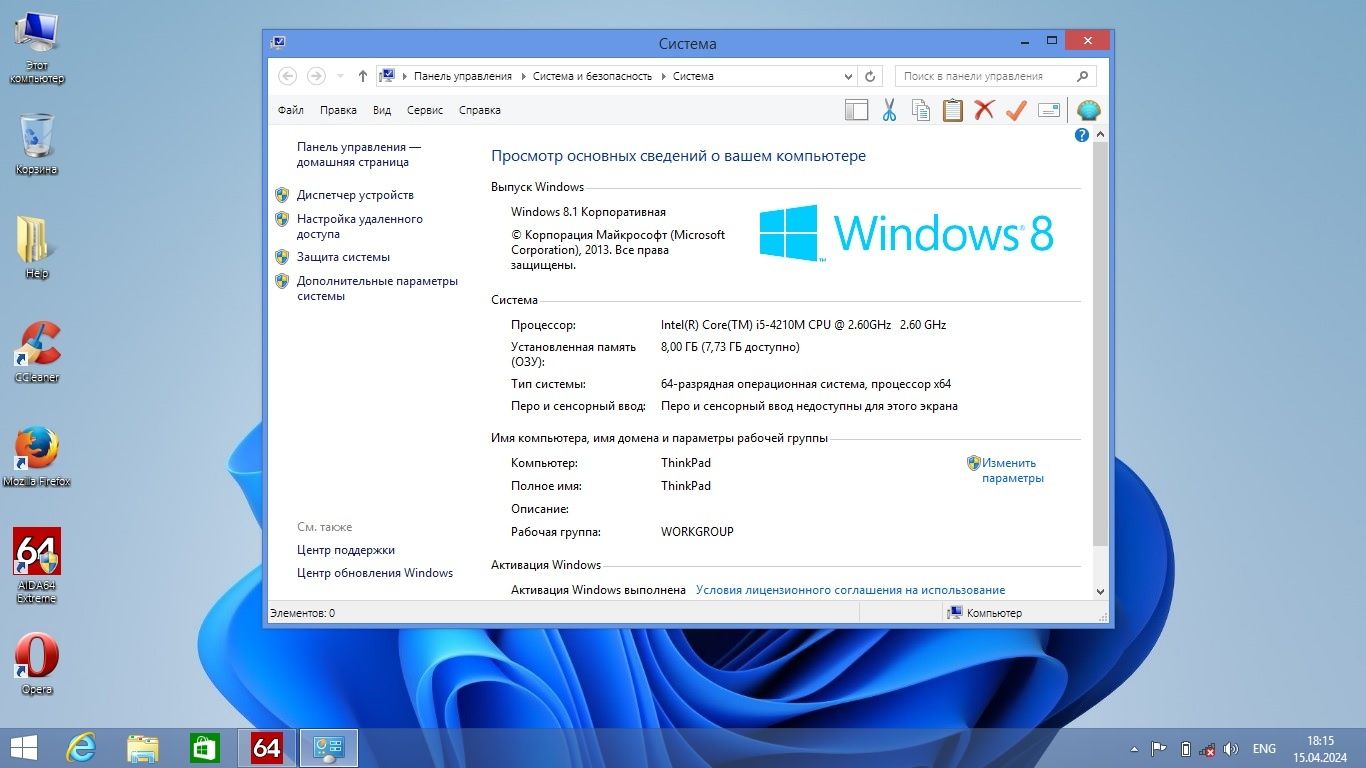Click the WORKGROUP text value
The height and width of the screenshot is (768, 1366).
(x=697, y=532)
